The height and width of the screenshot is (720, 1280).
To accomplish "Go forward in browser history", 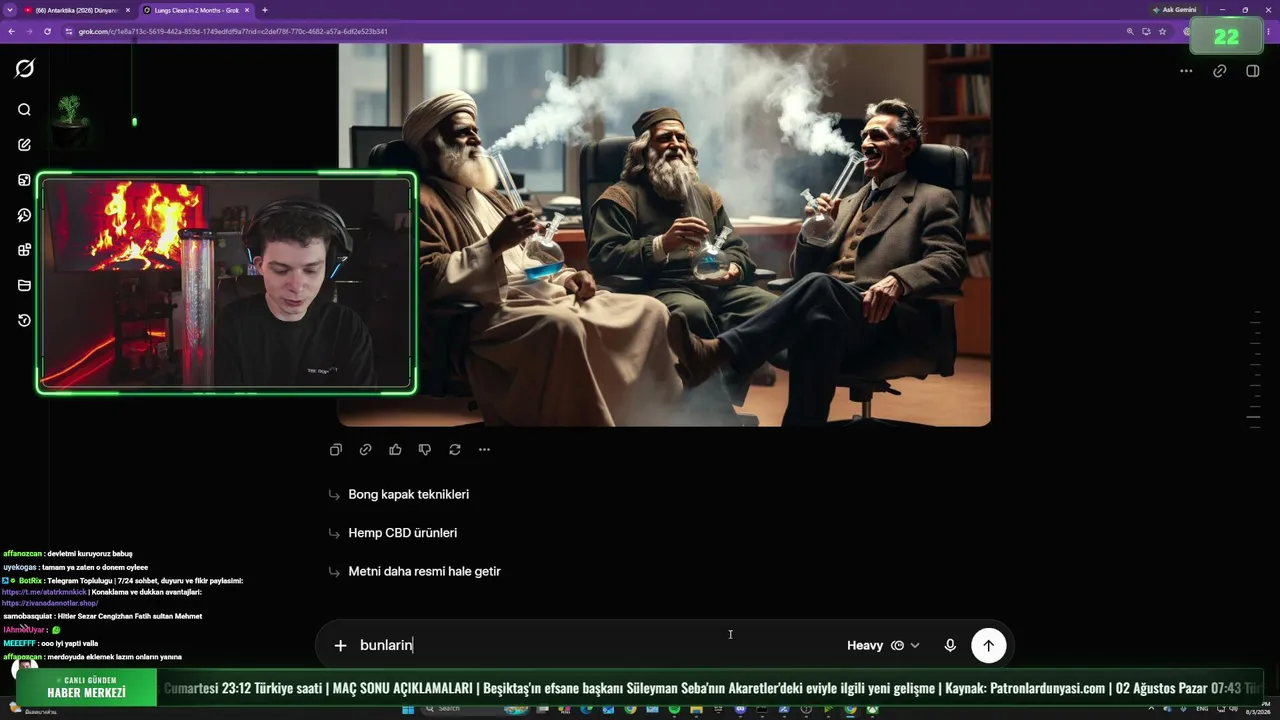I will click(x=29, y=31).
